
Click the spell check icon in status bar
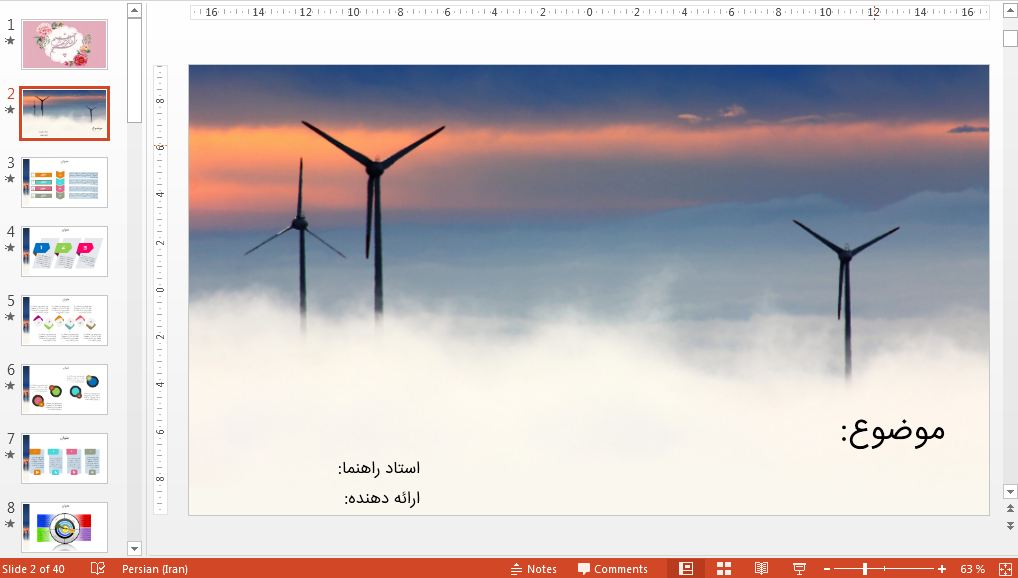97,568
